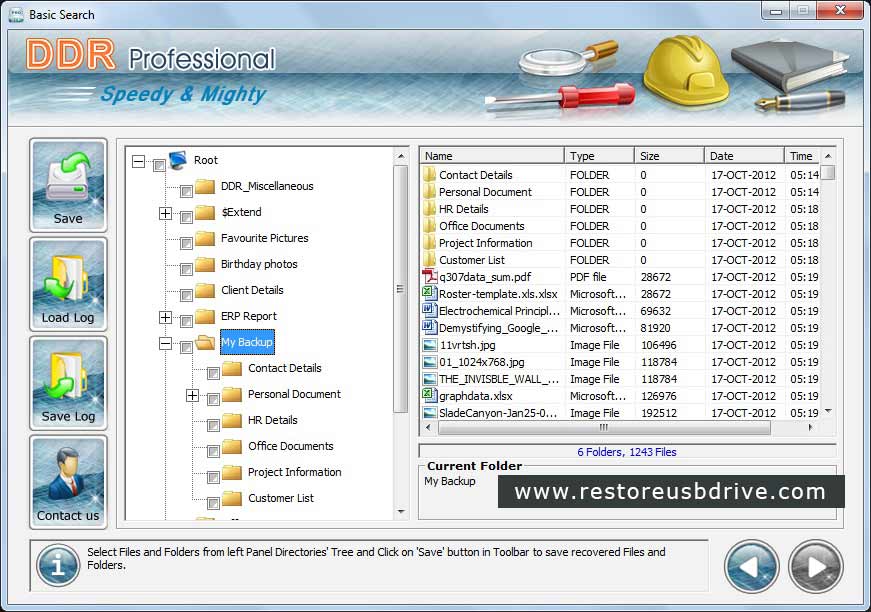Click the "6 Folders, 1243 Files" status text
This screenshot has height=612, width=871.
tap(627, 452)
